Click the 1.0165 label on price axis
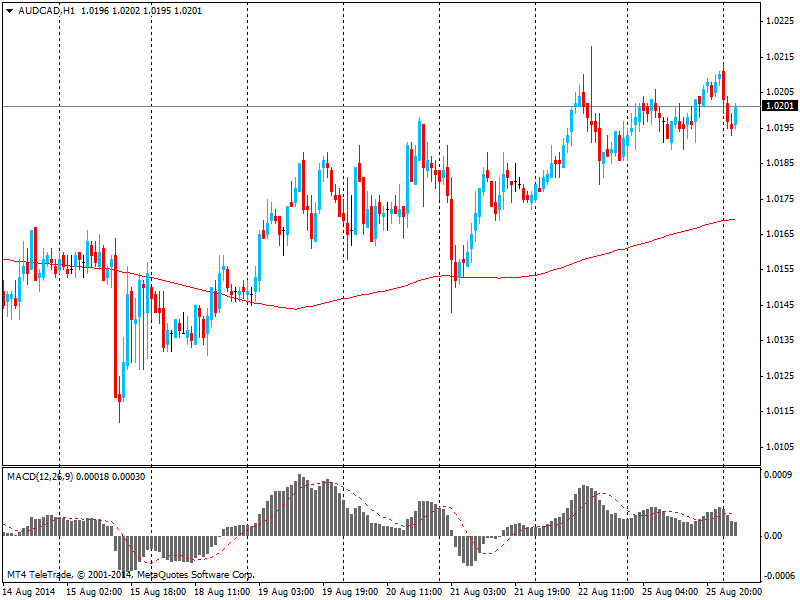800x600 pixels. pyautogui.click(x=779, y=234)
